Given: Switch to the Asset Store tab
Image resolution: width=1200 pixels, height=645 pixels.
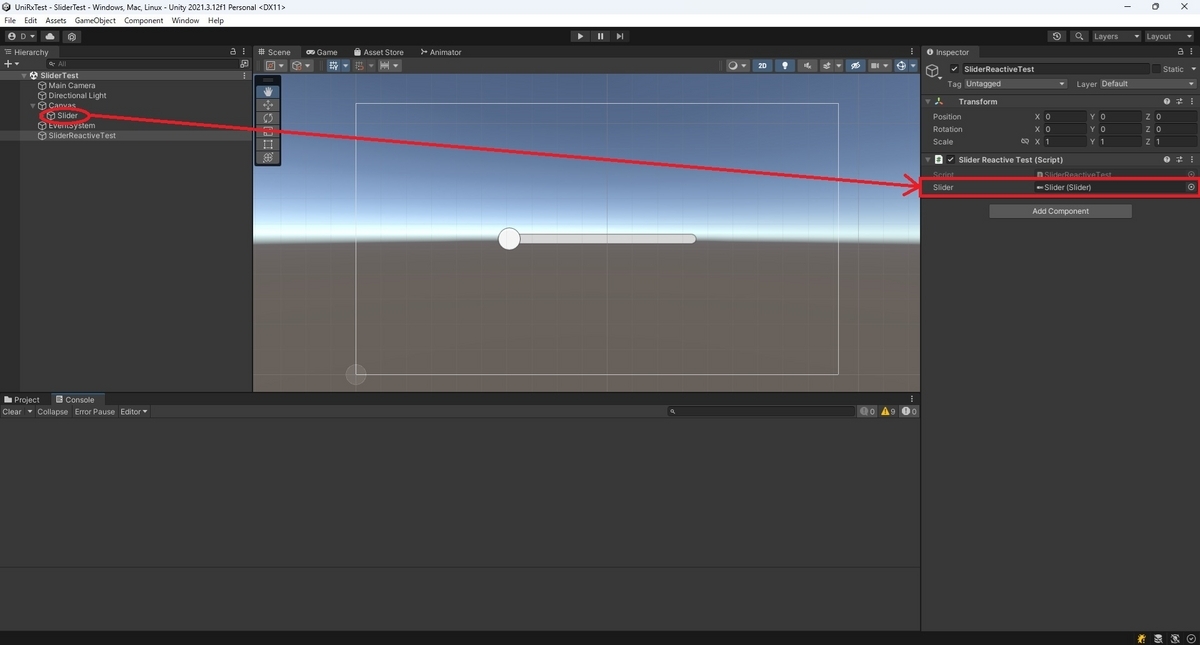Looking at the screenshot, I should click(378, 52).
